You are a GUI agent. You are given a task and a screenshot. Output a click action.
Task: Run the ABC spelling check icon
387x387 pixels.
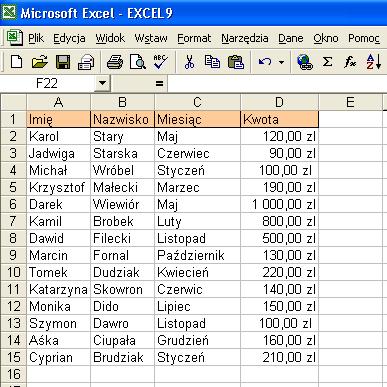click(x=160, y=62)
